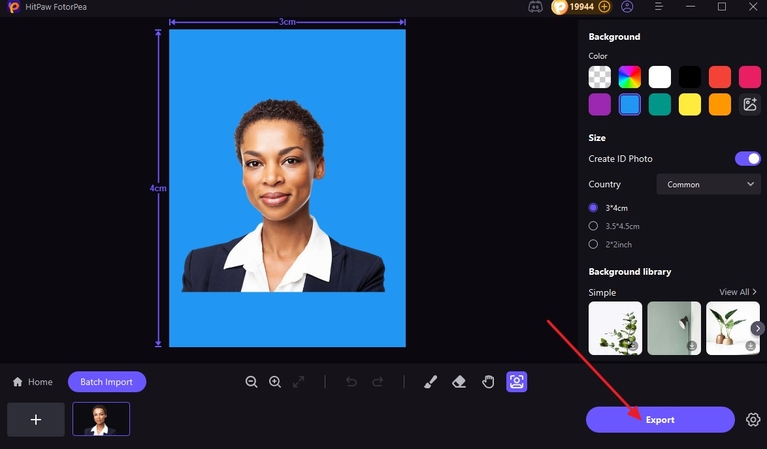Image resolution: width=767 pixels, height=449 pixels.
Task: Select the Hand pan tool
Action: 488,382
